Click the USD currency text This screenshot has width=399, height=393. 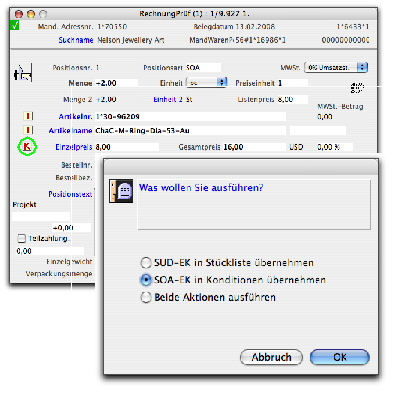tap(296, 147)
